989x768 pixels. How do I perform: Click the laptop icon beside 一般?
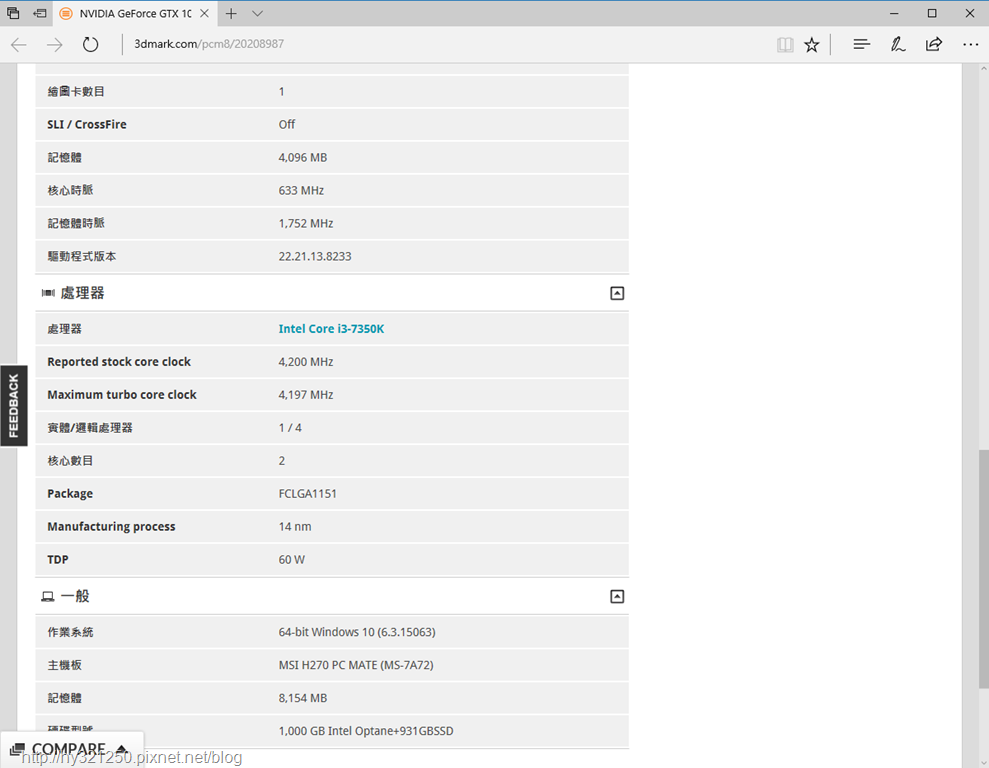(48, 596)
